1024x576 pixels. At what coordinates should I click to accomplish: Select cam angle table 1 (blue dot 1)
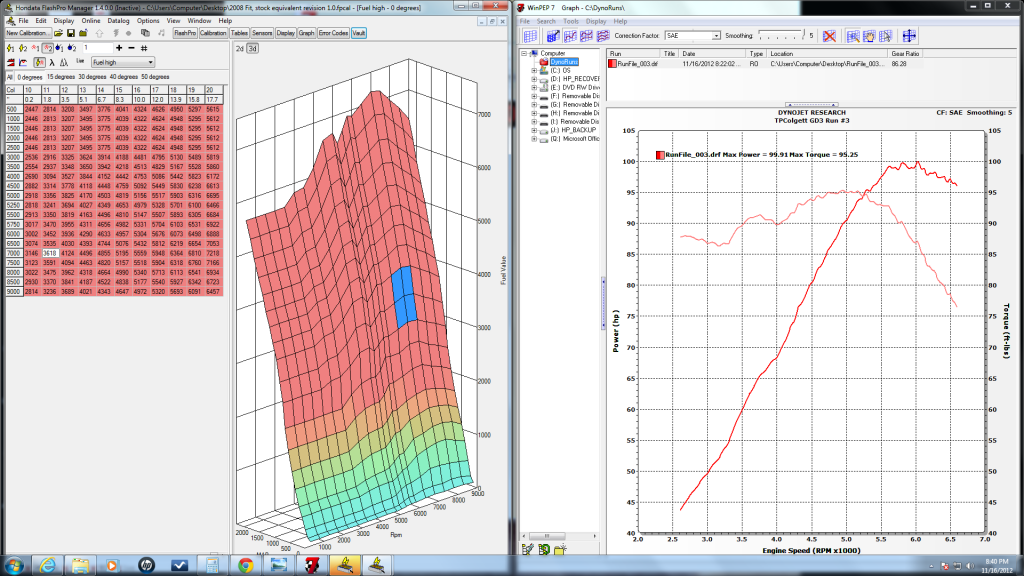pos(59,48)
